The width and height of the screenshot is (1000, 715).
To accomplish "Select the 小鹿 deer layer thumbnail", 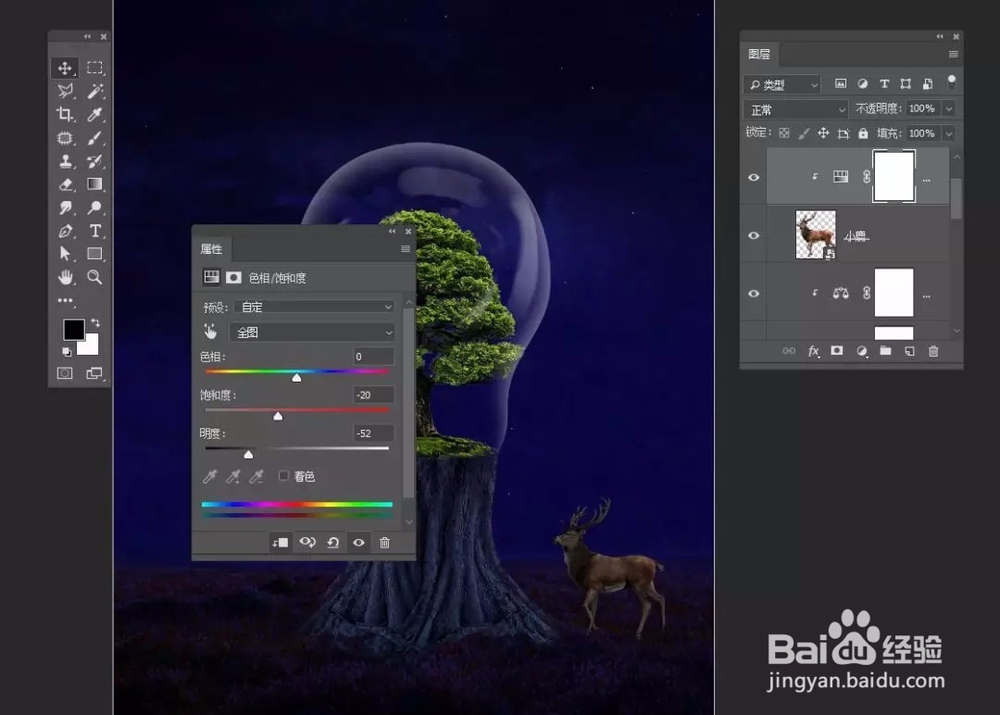I will point(816,235).
